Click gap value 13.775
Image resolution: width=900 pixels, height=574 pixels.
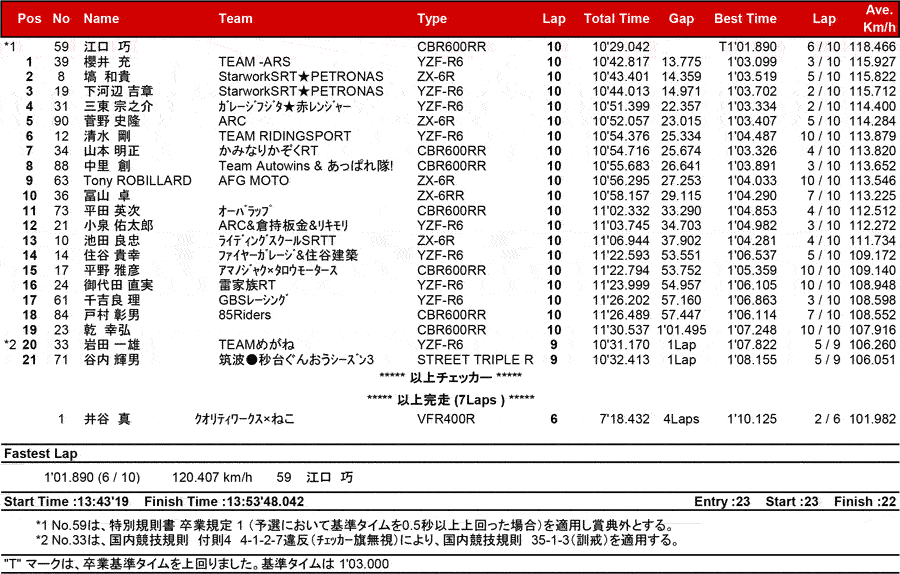pyautogui.click(x=681, y=61)
